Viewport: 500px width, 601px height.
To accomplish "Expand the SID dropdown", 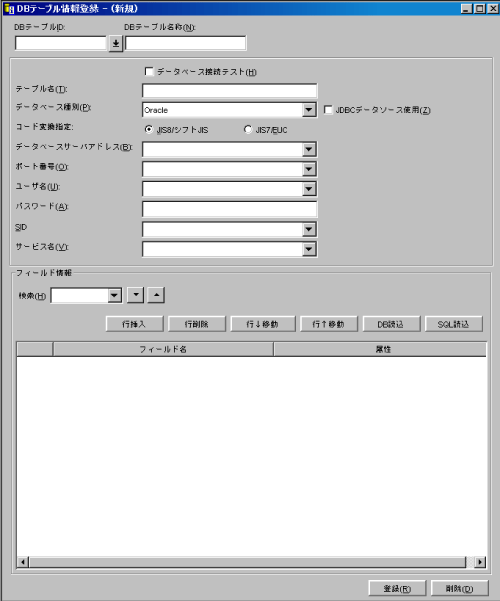I will pyautogui.click(x=309, y=229).
